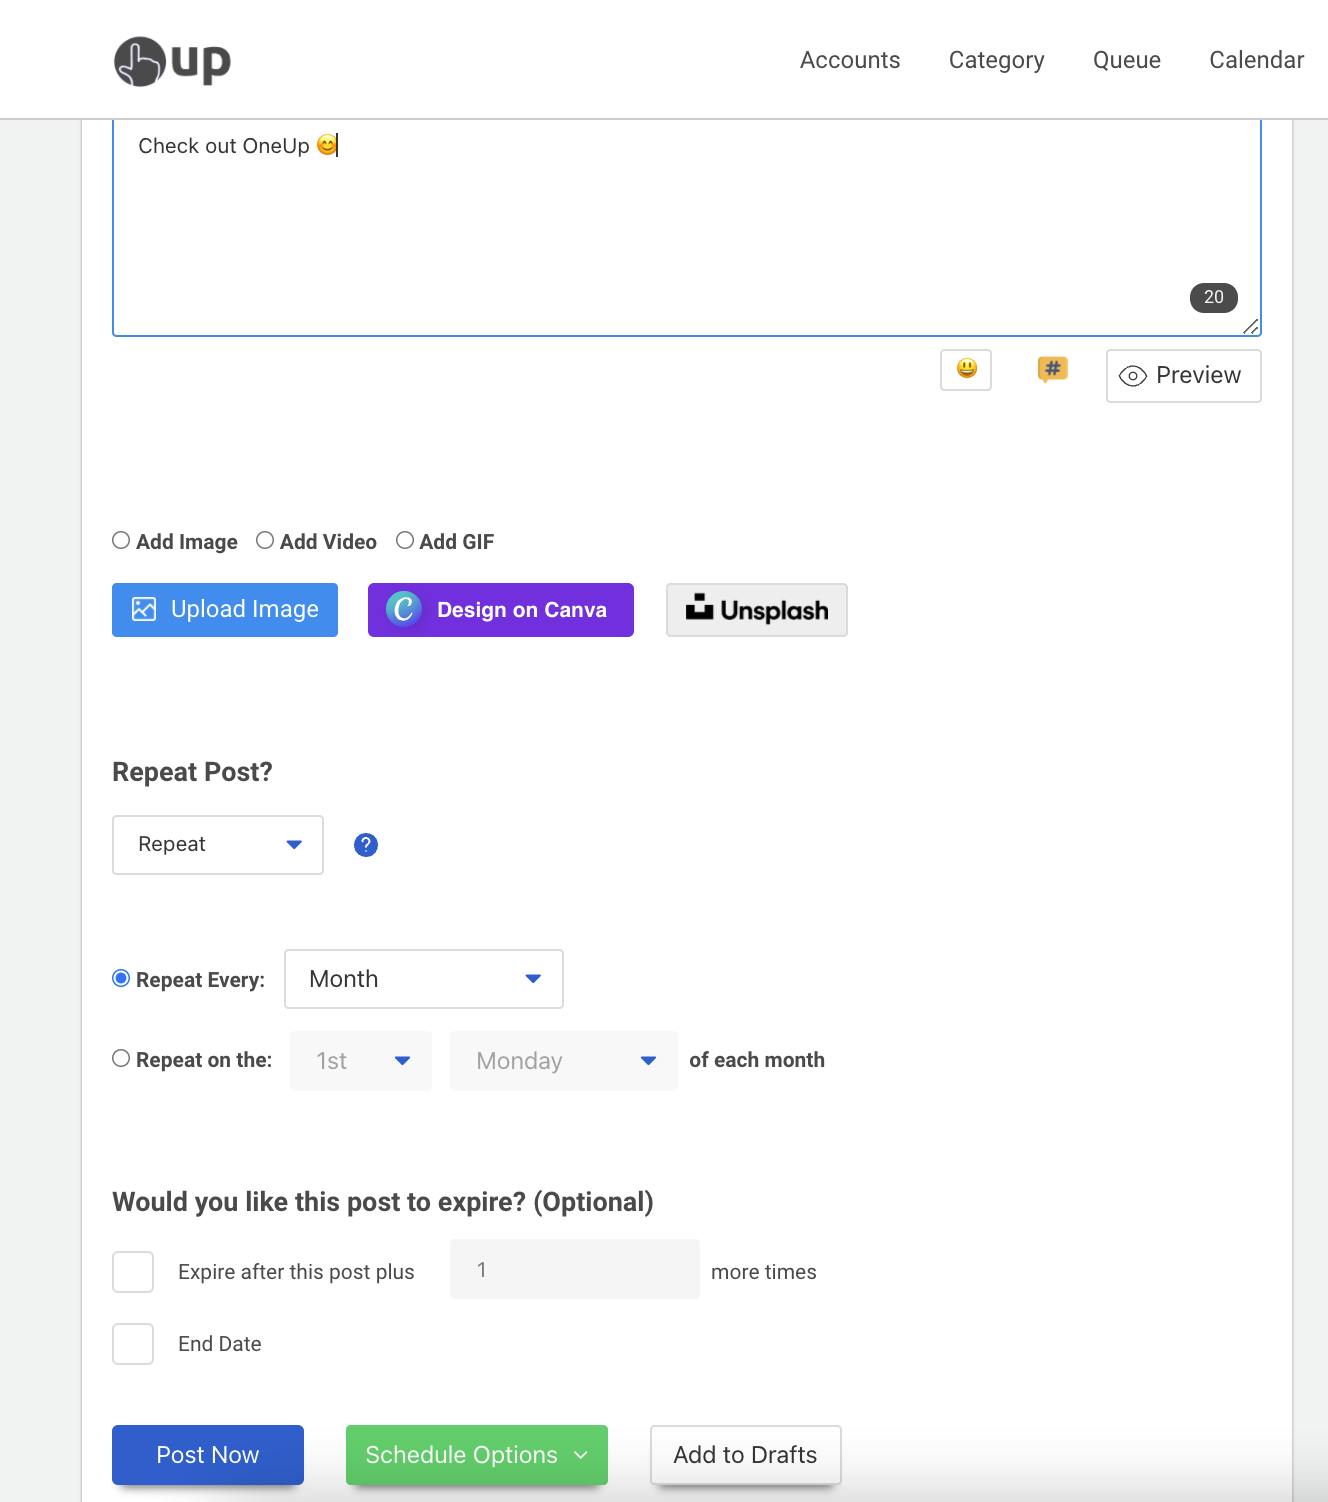Open the post Preview
Viewport: 1328px width, 1502px height.
pyautogui.click(x=1183, y=375)
